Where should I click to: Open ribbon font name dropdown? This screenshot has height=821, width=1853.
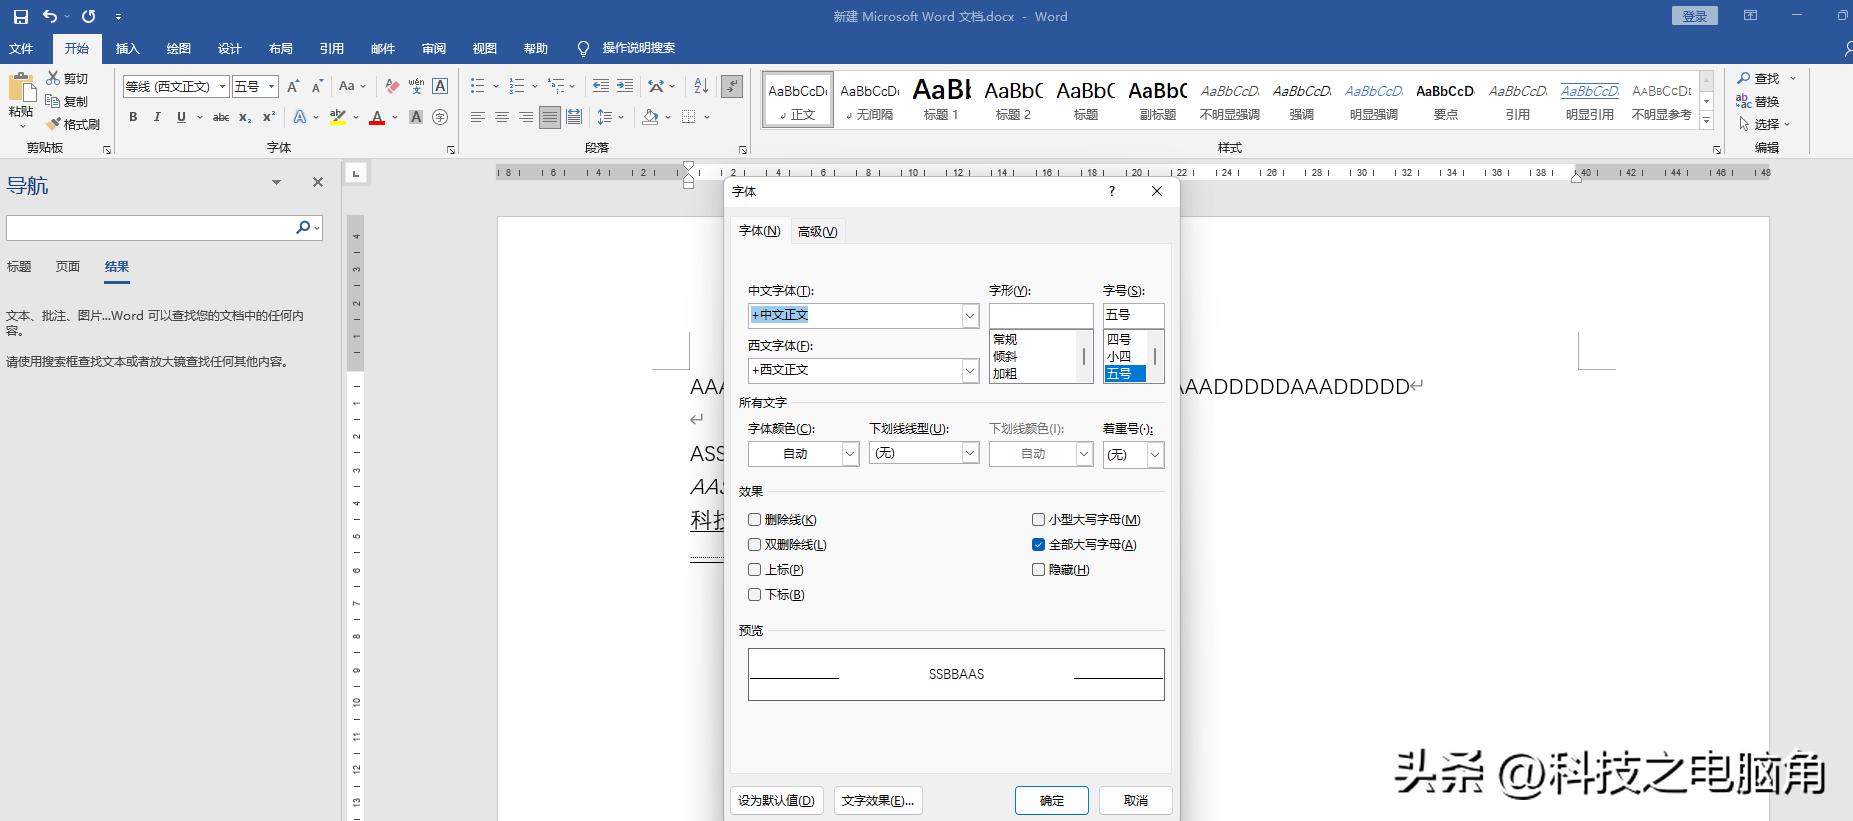(x=222, y=87)
